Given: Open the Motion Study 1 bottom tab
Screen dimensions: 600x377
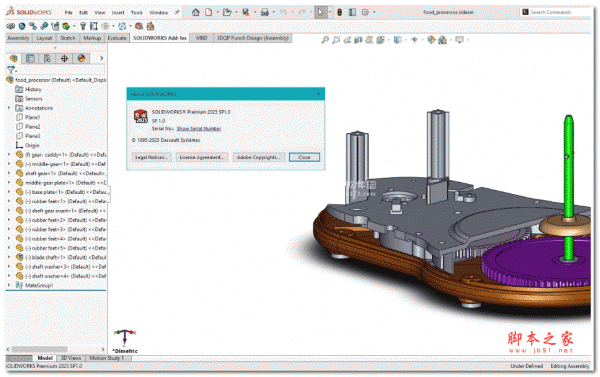Looking at the screenshot, I should tap(106, 358).
